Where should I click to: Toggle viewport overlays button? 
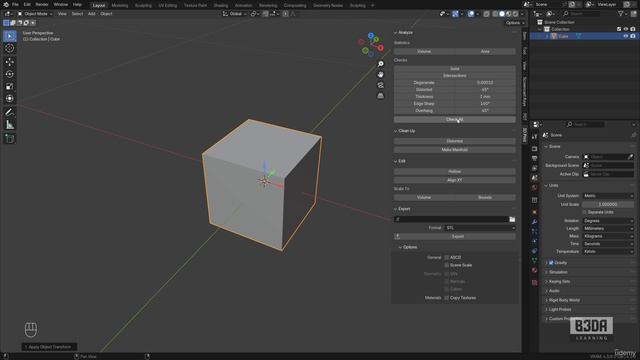coord(471,13)
